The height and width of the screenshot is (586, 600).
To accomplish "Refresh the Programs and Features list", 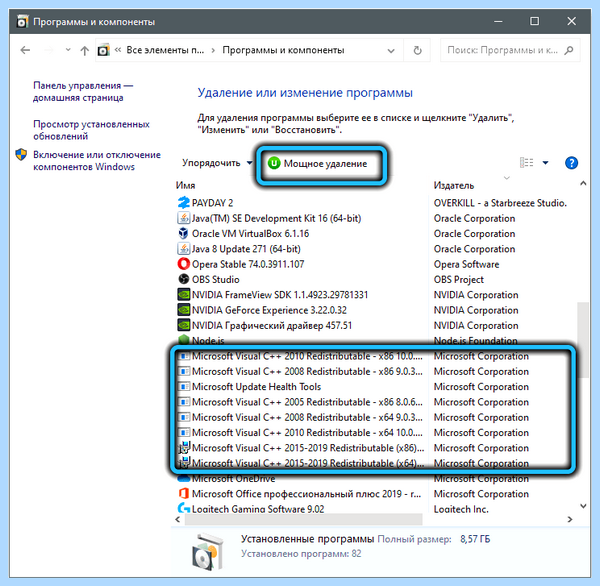I will (417, 50).
